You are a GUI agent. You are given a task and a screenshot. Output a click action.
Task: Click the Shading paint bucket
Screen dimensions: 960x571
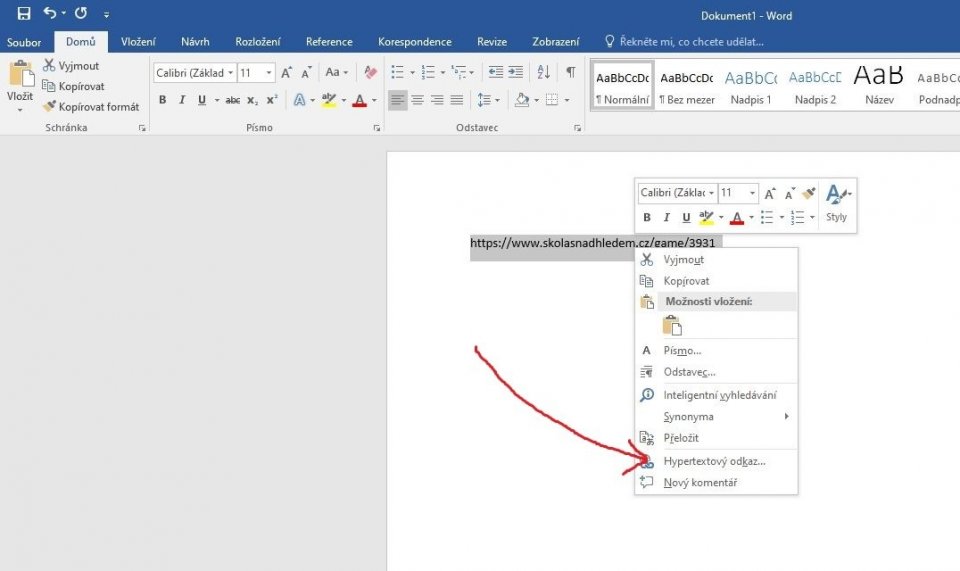point(522,100)
